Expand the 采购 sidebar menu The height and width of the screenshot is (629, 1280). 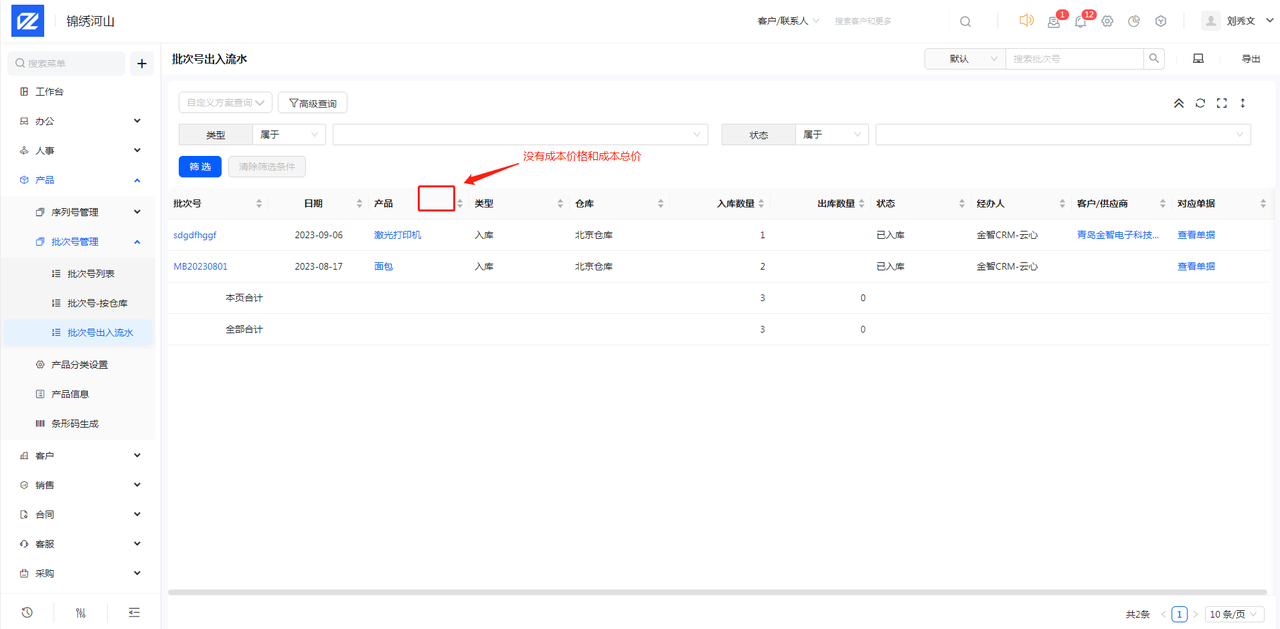coord(80,573)
